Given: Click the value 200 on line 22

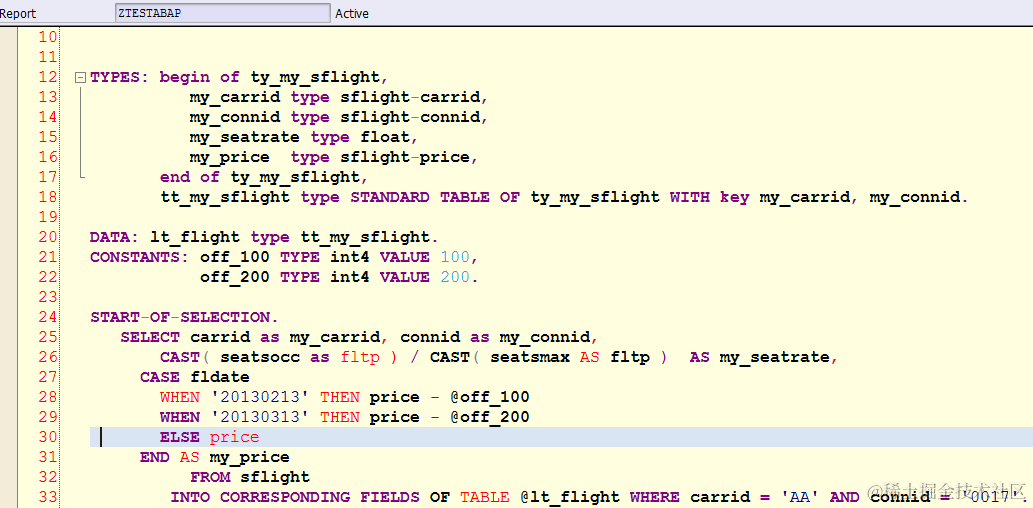Looking at the screenshot, I should tap(455, 277).
